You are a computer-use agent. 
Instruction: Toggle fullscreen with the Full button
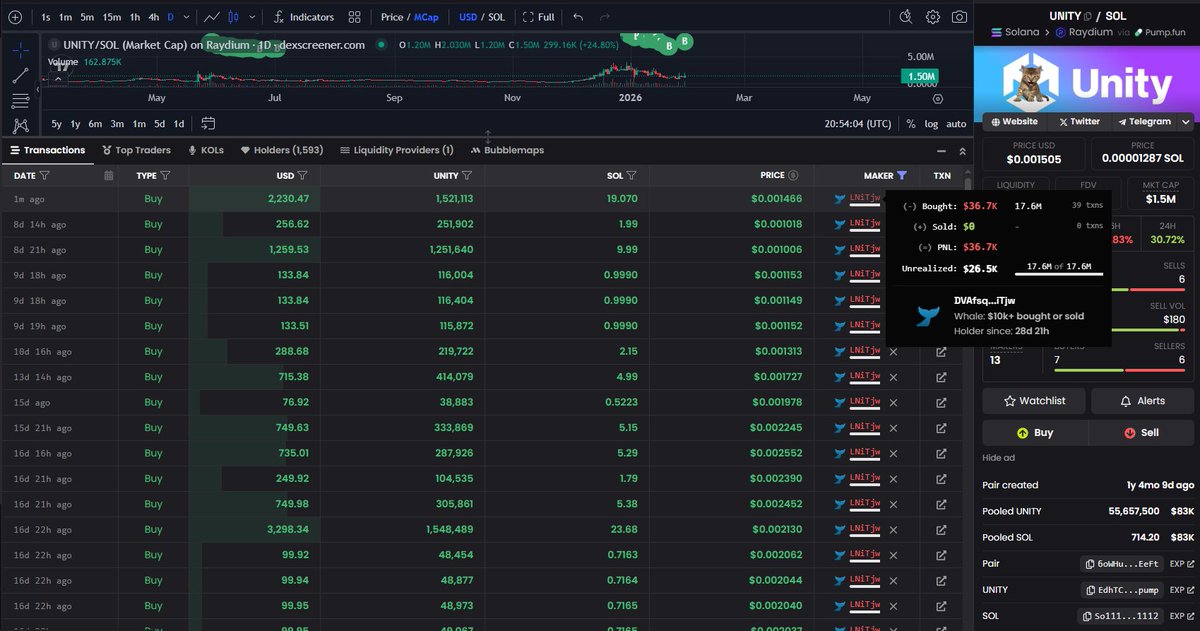click(x=538, y=17)
